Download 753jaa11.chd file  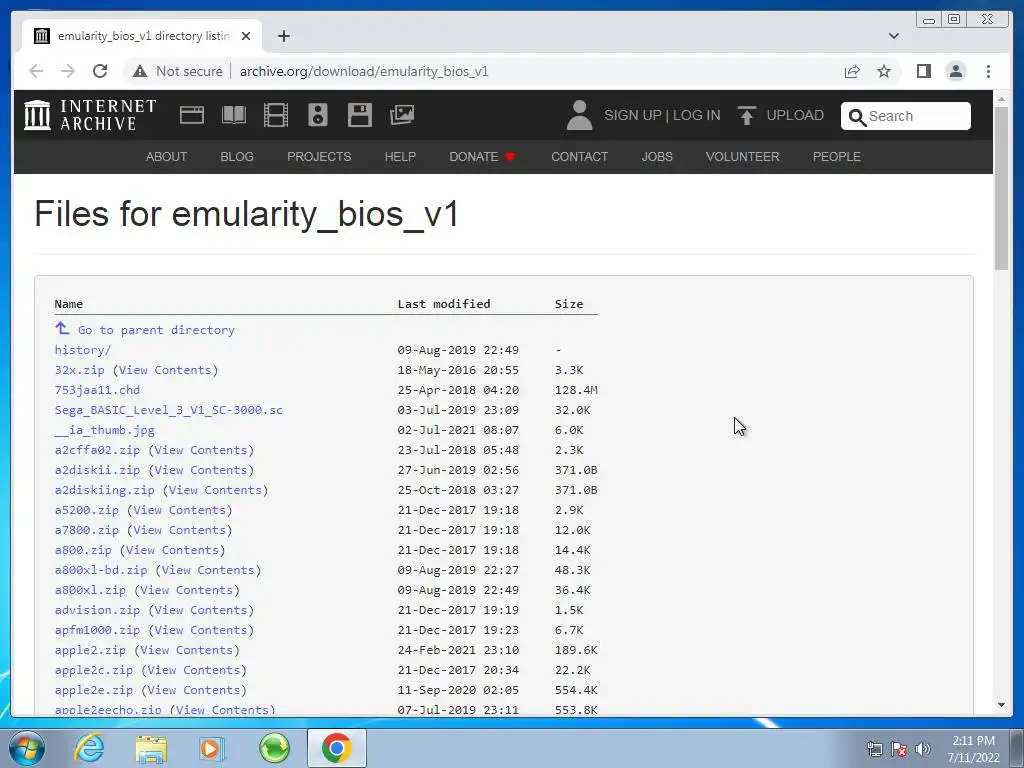tap(97, 390)
